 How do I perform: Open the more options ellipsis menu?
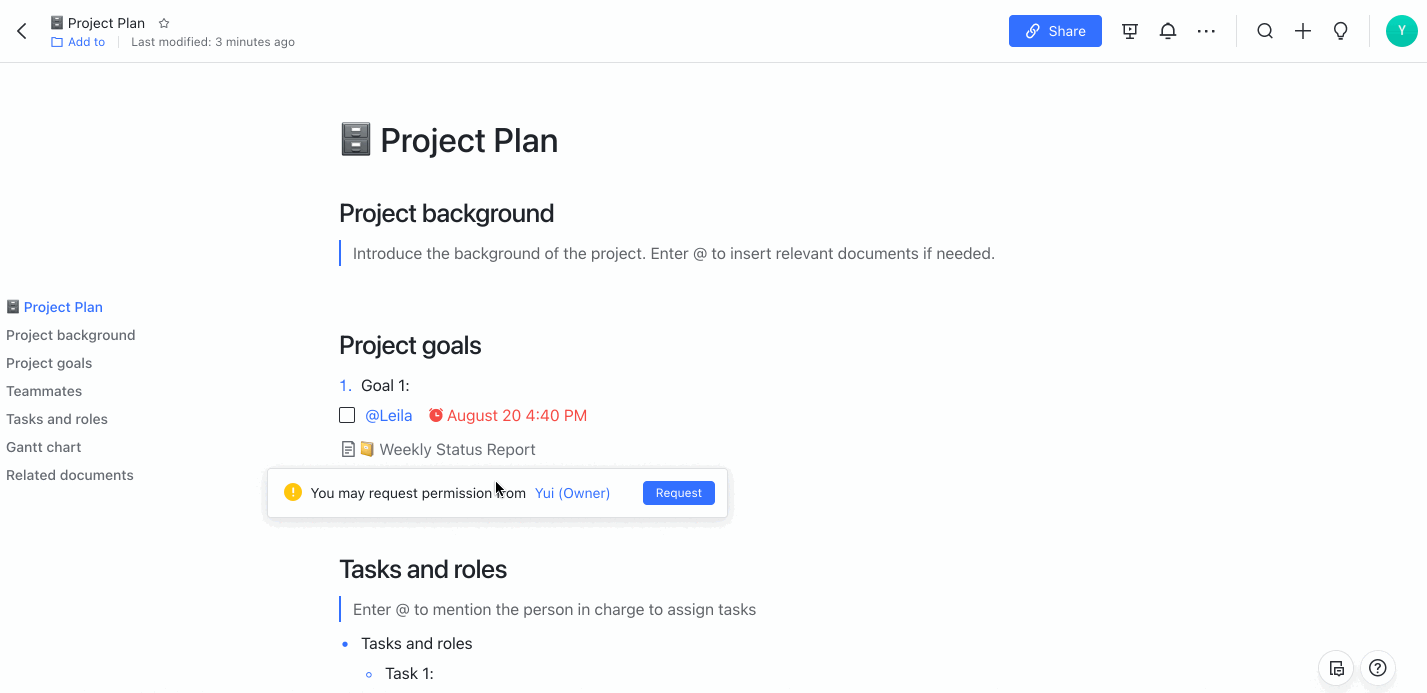pos(1205,31)
